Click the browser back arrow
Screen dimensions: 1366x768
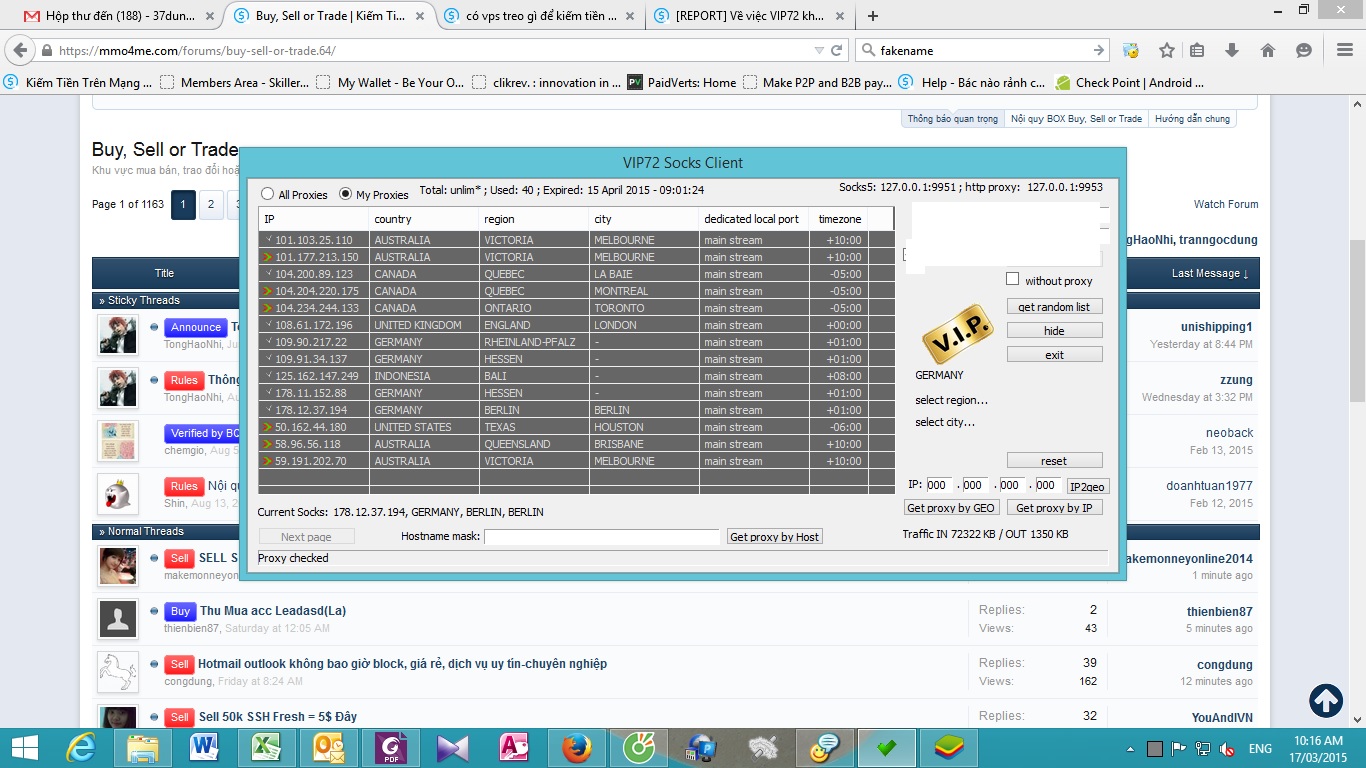(x=22, y=50)
